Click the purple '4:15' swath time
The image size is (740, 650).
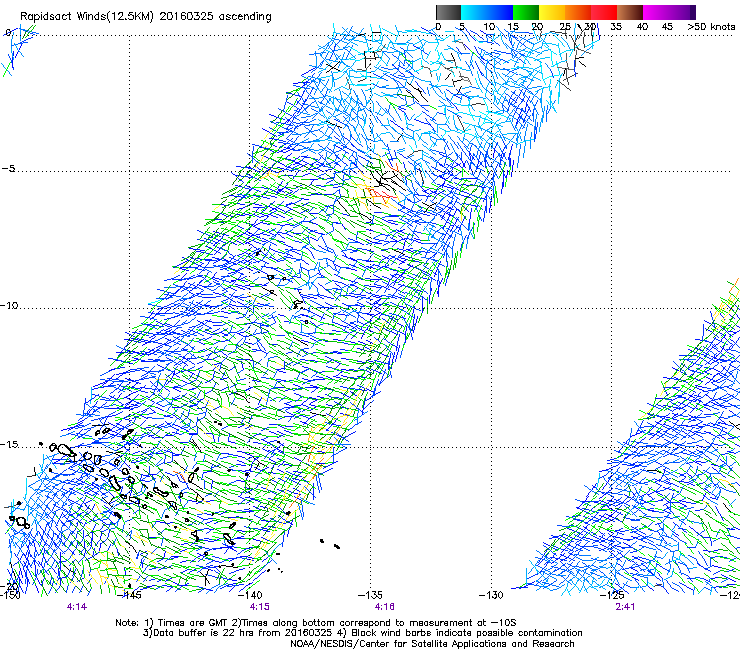pyautogui.click(x=260, y=607)
